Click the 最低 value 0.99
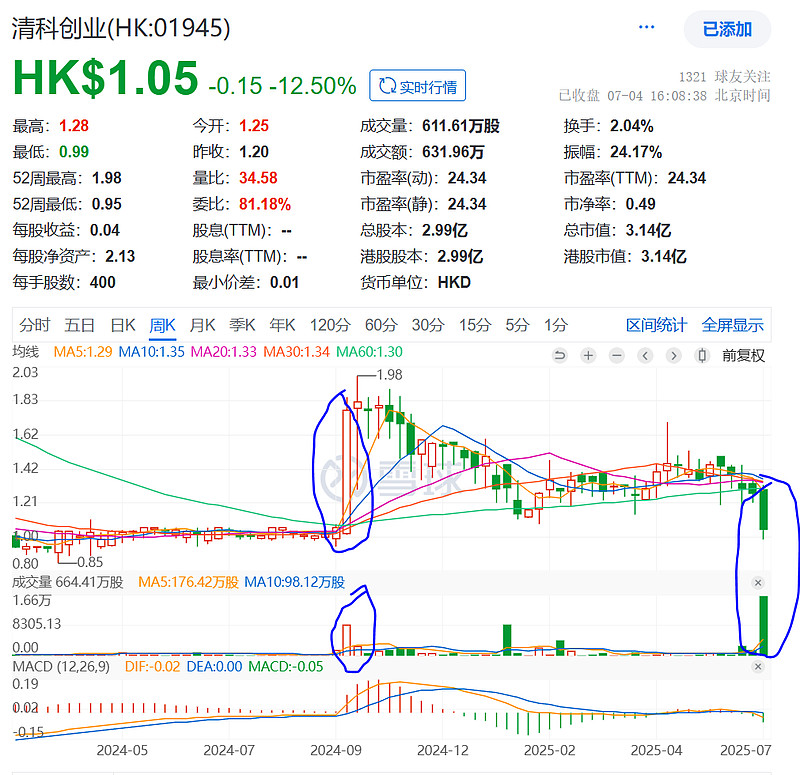The image size is (800, 775). (x=73, y=152)
